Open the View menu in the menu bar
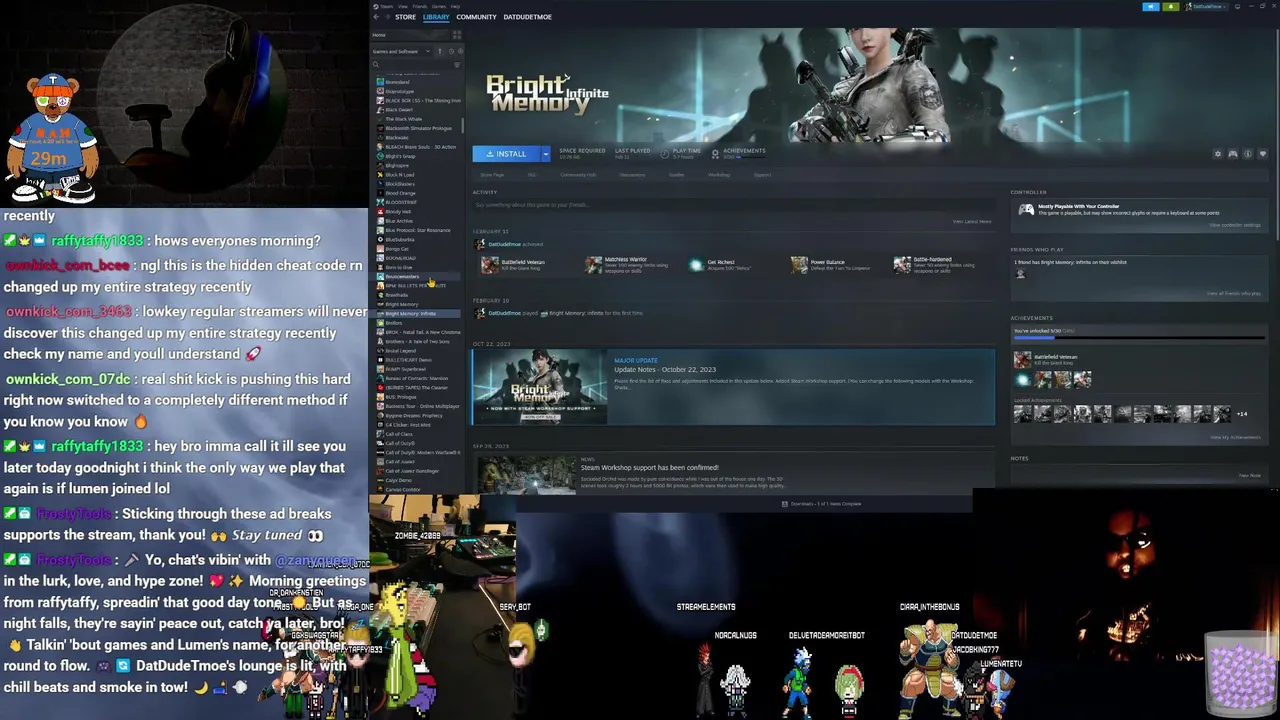 point(402,6)
